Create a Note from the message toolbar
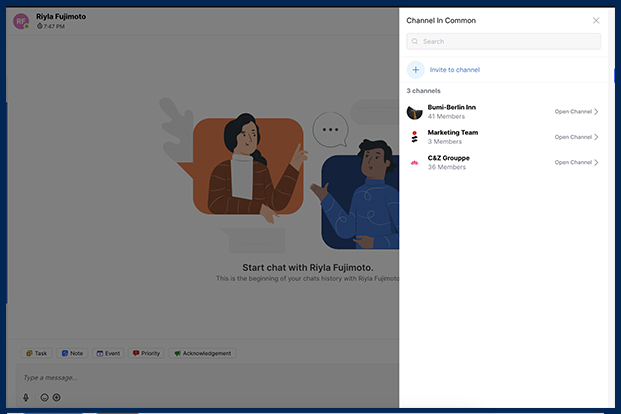 [x=72, y=353]
